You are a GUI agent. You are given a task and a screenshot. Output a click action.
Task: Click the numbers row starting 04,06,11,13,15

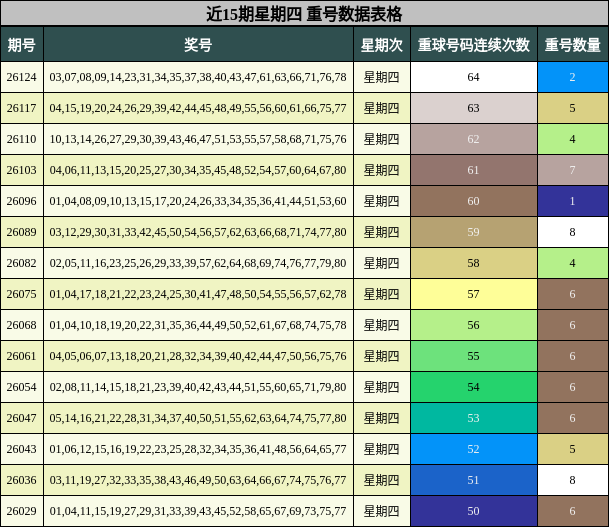tap(198, 170)
